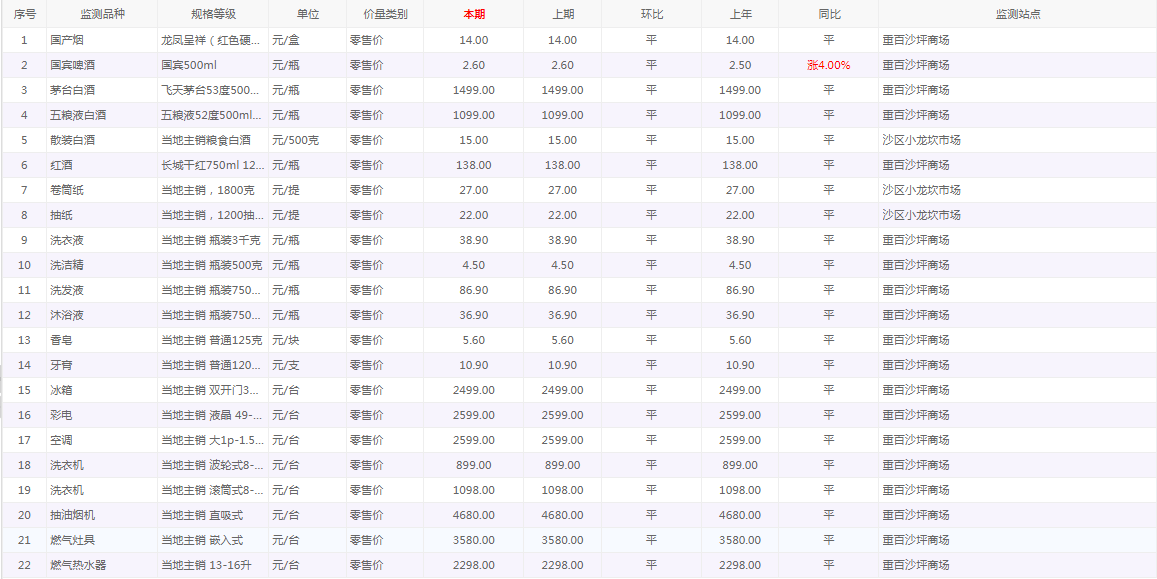Select the 规格等级 column header

pyautogui.click(x=213, y=14)
